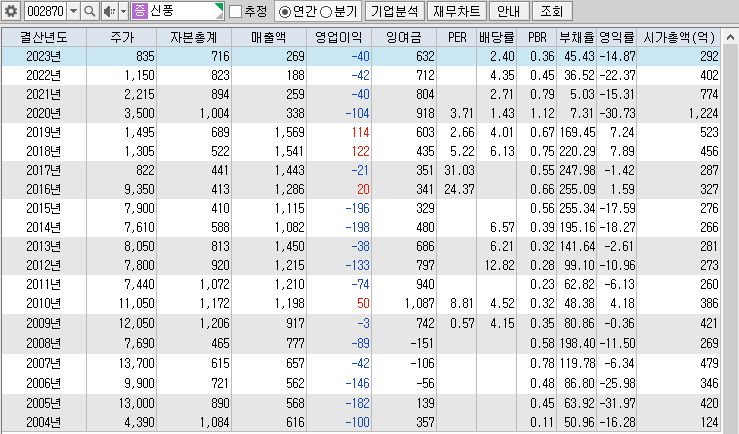The image size is (739, 434).
Task: Click stock price 13,700 in 2007년 row
Action: pyautogui.click(x=136, y=363)
